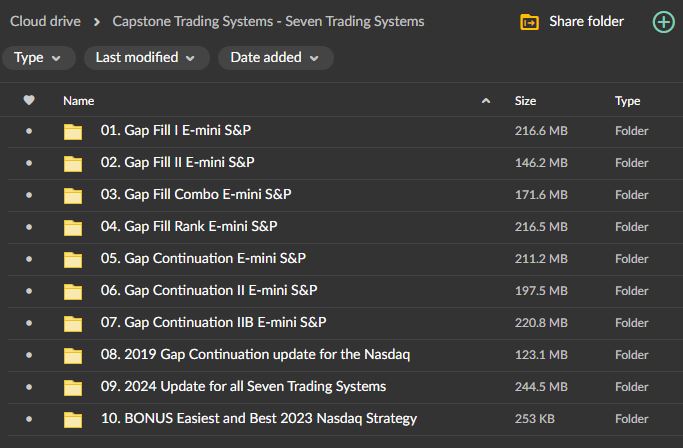Click the folder icon for 03. Gap Fill Combo
This screenshot has width=683, height=448.
click(x=73, y=195)
